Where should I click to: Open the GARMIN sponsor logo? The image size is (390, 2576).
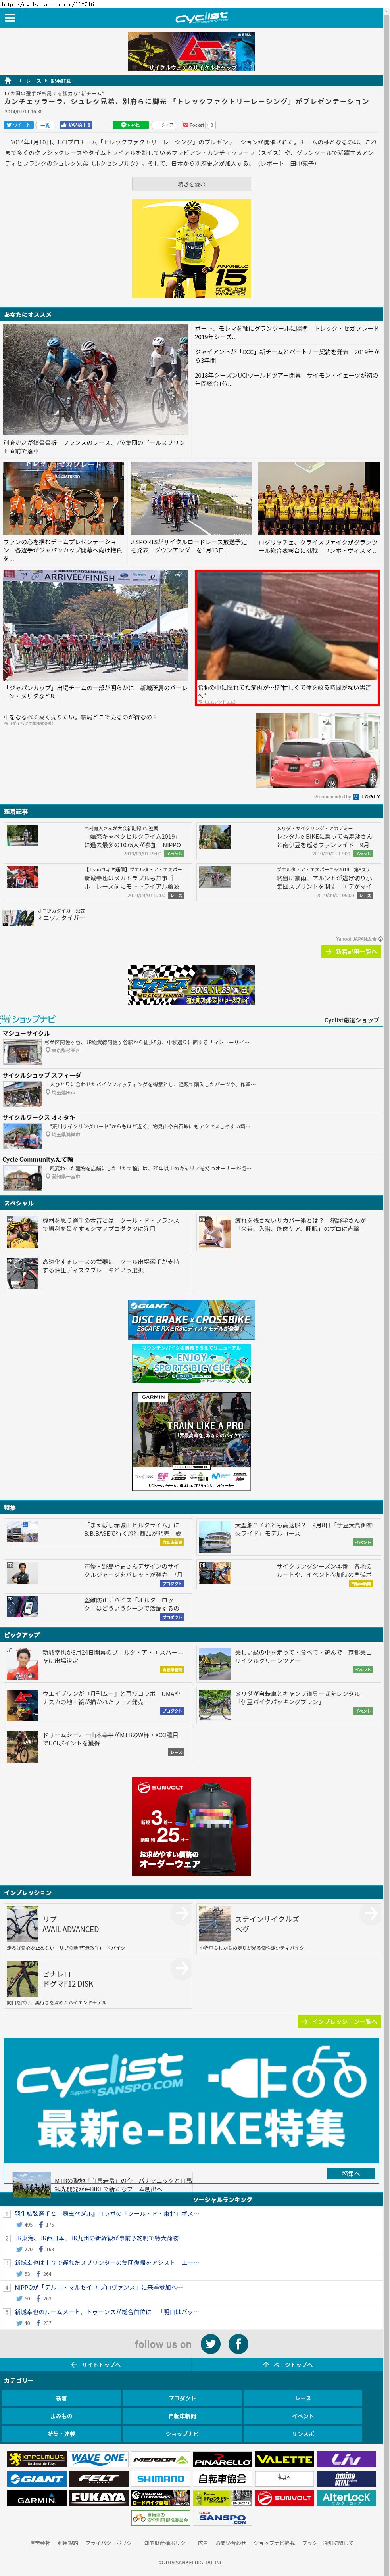point(36,2498)
